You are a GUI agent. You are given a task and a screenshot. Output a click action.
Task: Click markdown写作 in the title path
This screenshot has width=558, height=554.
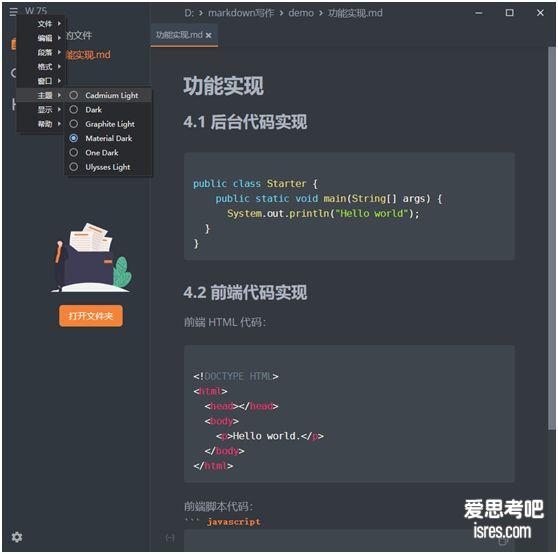pos(241,13)
